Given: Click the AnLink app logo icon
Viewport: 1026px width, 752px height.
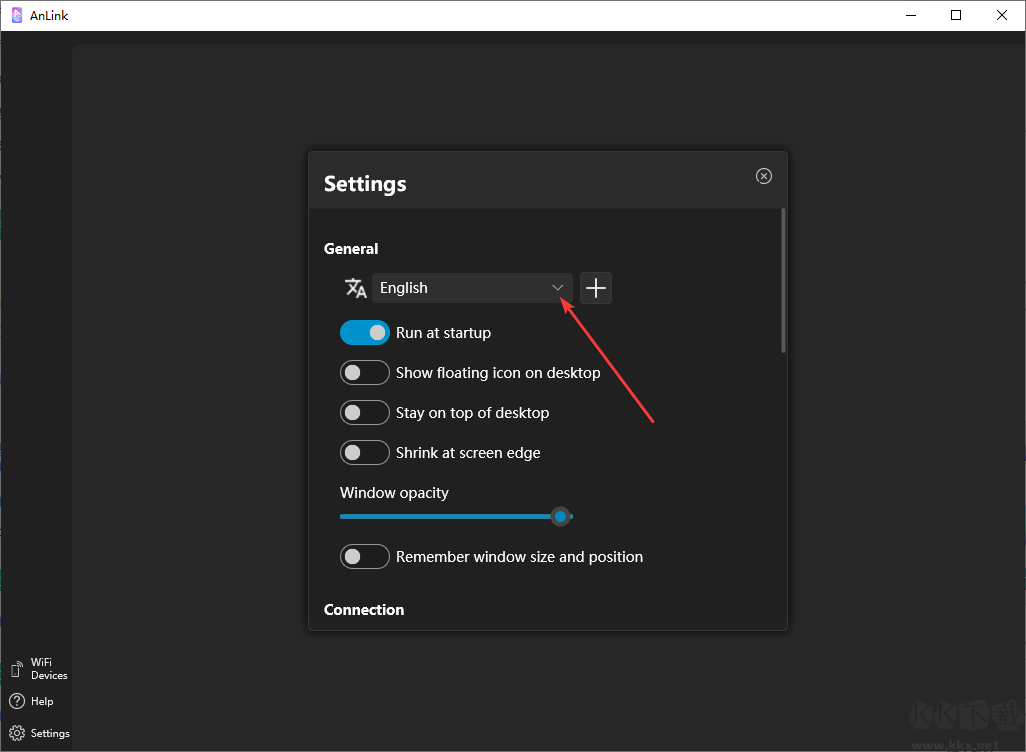Looking at the screenshot, I should 16,15.
